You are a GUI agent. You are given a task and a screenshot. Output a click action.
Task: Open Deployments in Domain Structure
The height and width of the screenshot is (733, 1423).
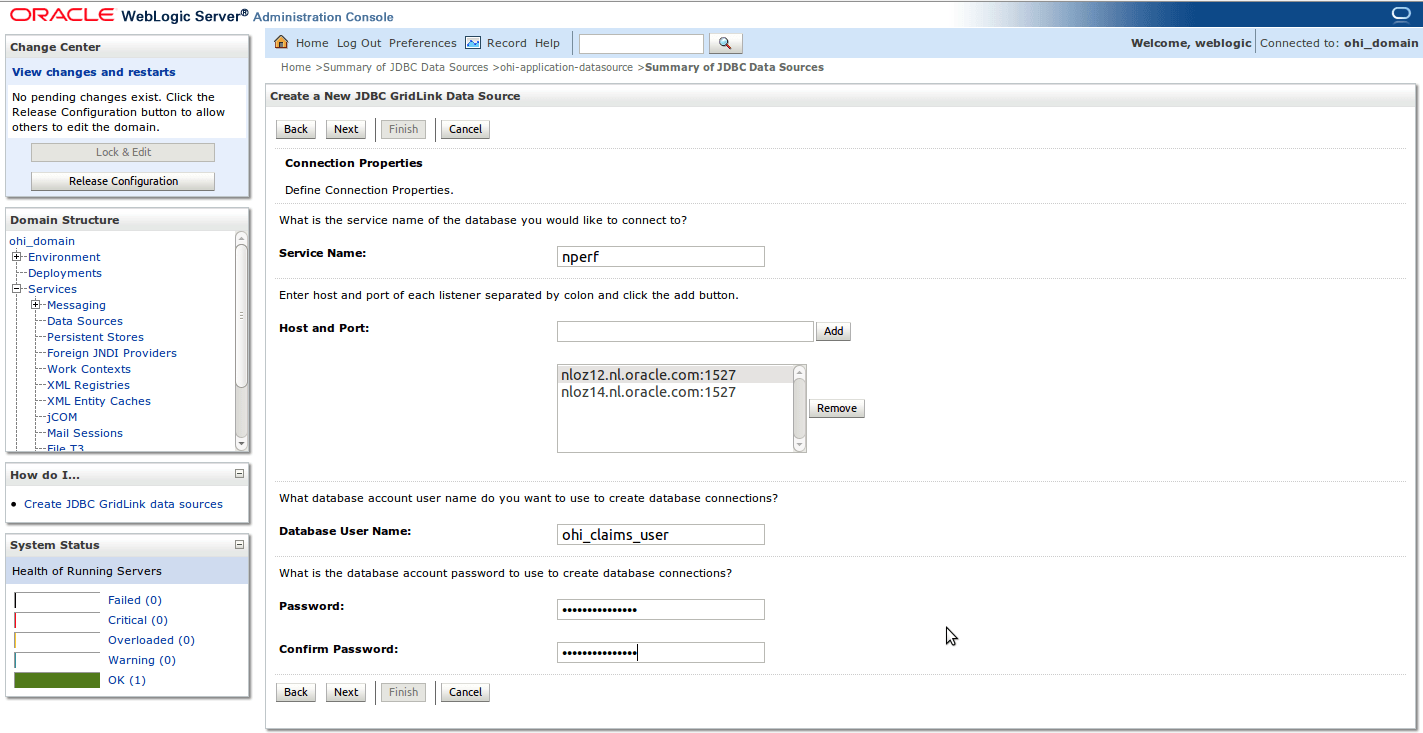65,273
